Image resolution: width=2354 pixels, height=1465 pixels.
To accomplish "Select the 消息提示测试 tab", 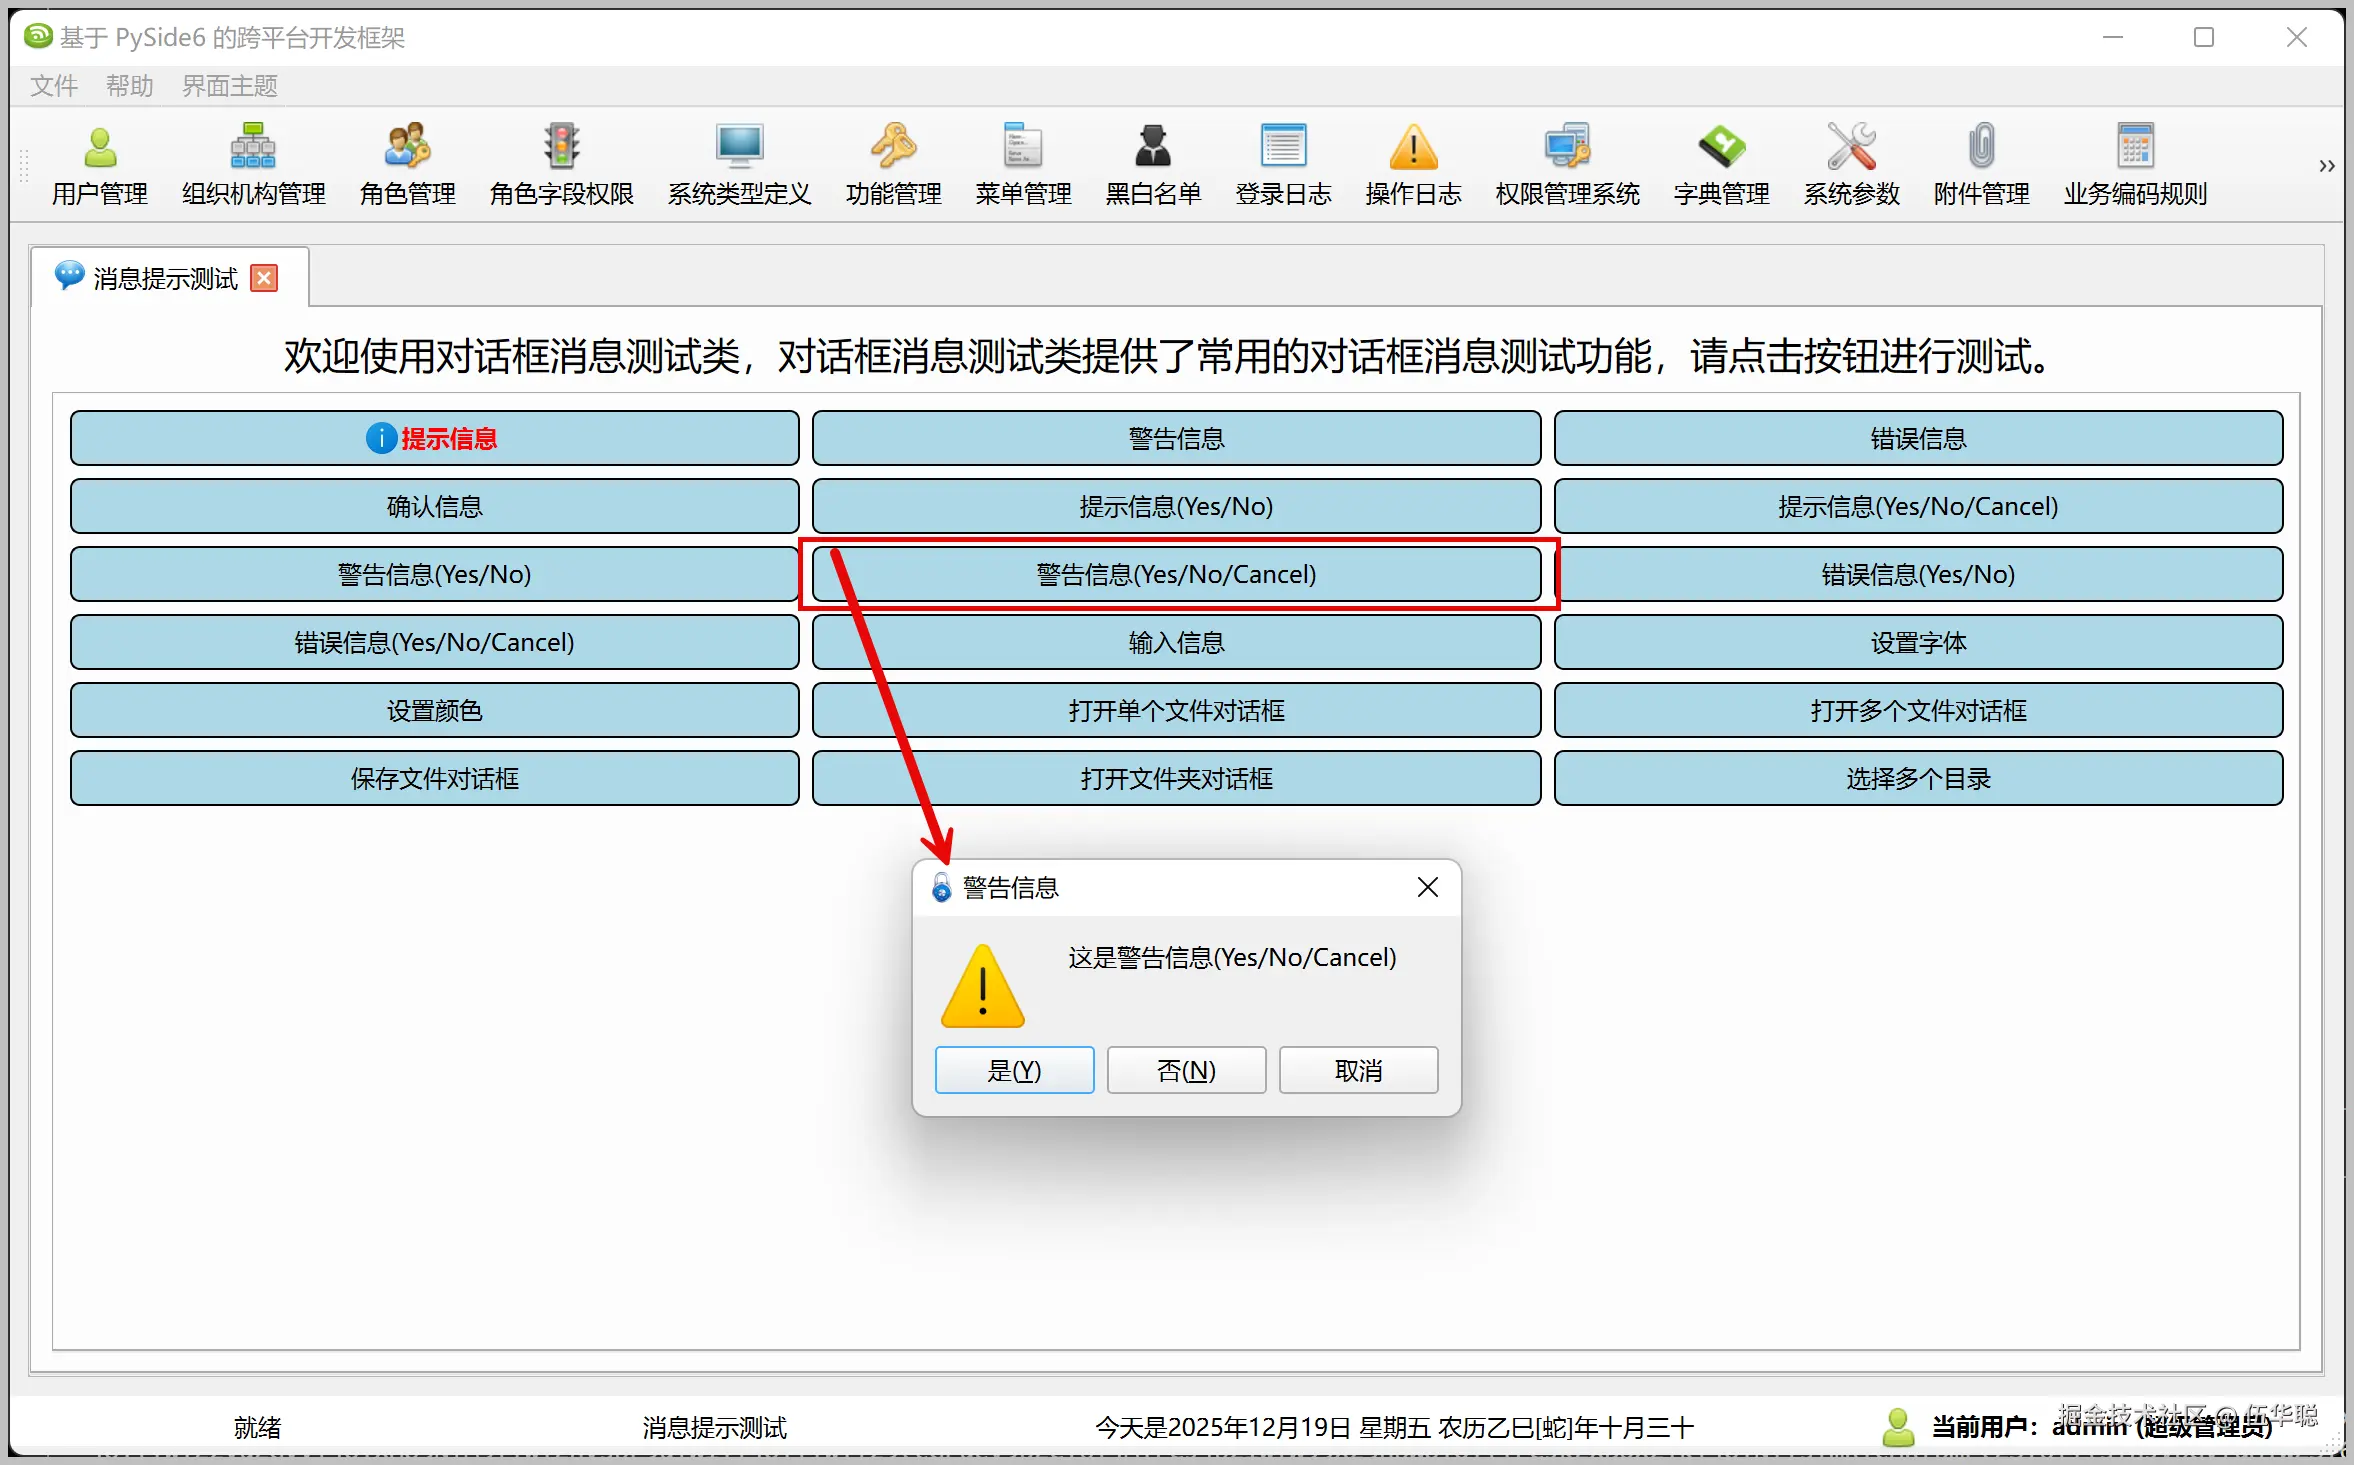I will click(164, 278).
